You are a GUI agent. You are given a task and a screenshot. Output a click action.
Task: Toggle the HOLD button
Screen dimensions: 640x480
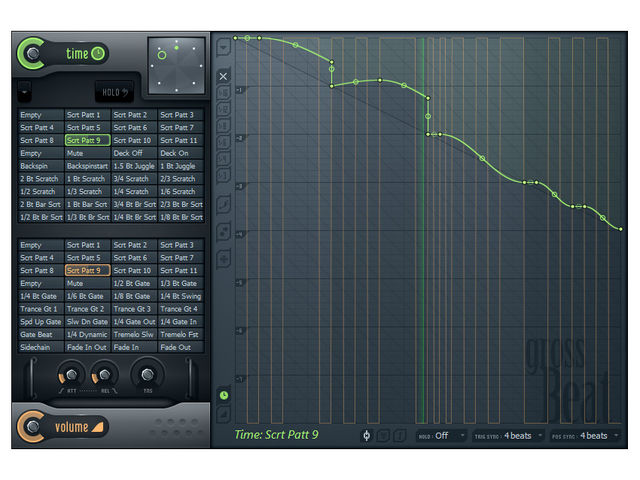(114, 92)
